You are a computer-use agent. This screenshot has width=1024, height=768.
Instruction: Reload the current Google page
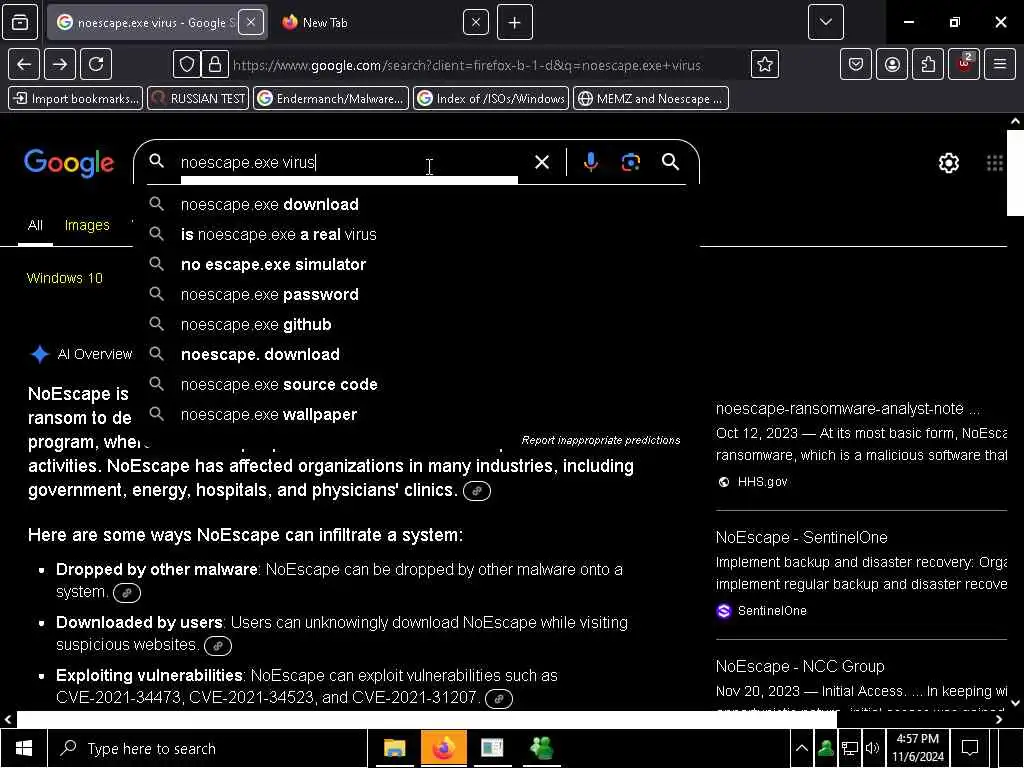(x=96, y=64)
